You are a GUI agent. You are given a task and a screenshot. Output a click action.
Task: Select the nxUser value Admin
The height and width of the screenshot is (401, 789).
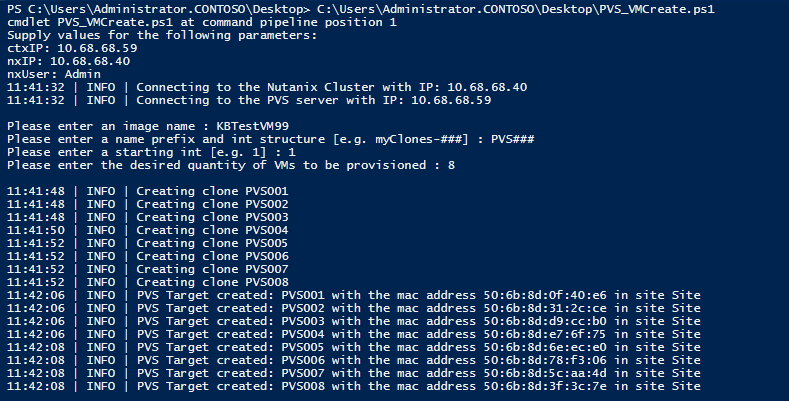point(83,74)
